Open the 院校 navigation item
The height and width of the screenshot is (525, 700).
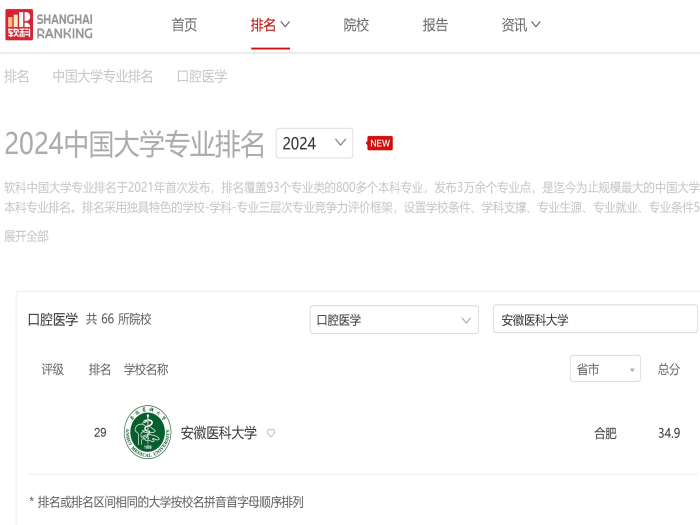(356, 25)
